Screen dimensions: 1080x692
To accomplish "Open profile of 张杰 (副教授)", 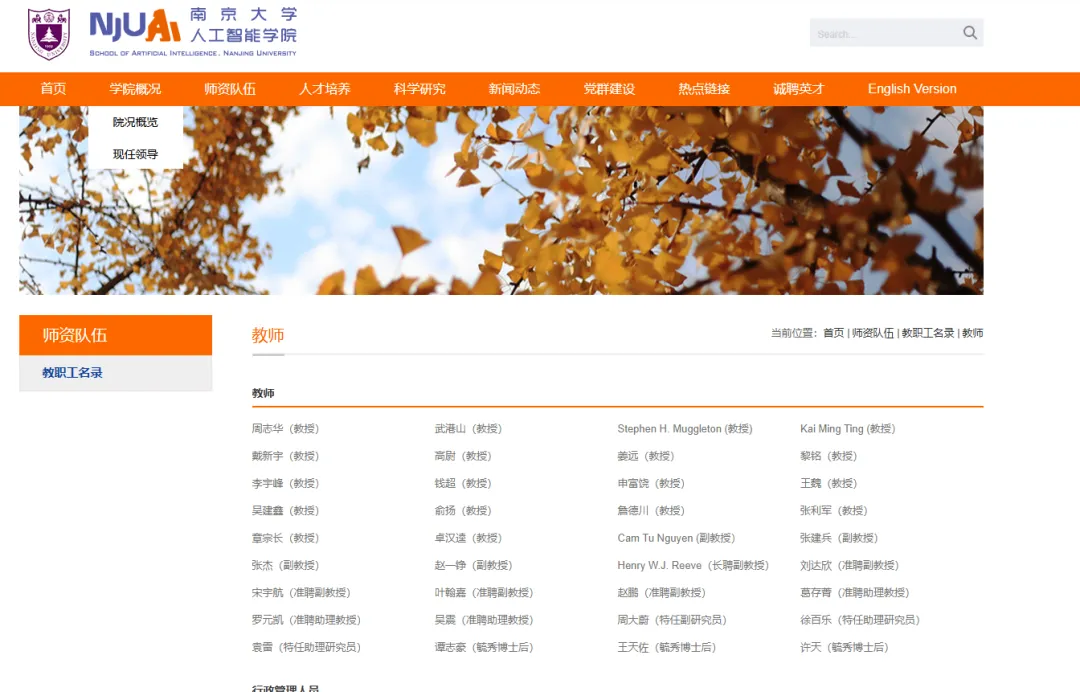I will tap(285, 565).
